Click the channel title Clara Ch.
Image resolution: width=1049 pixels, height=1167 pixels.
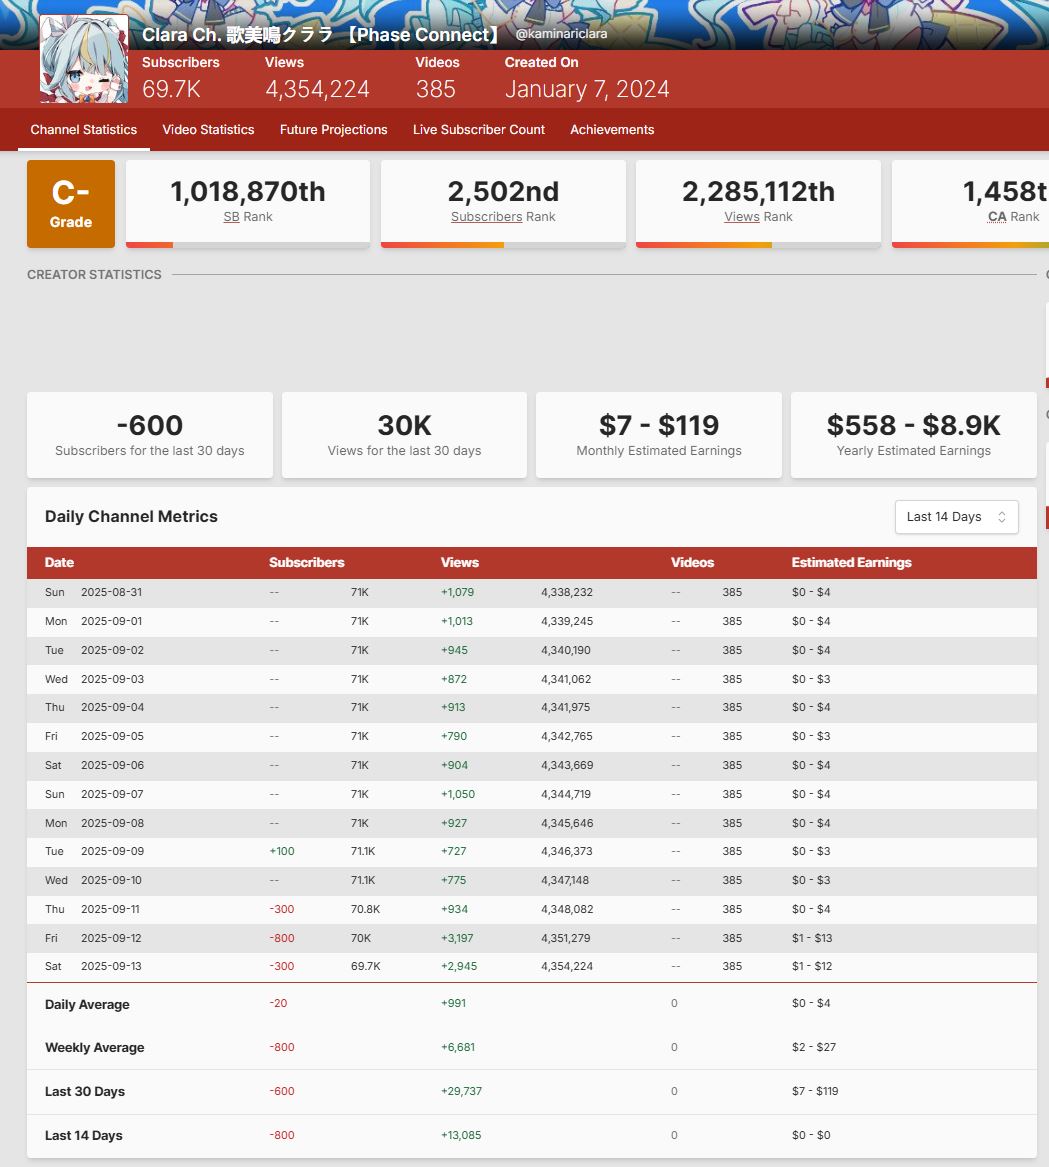320,34
